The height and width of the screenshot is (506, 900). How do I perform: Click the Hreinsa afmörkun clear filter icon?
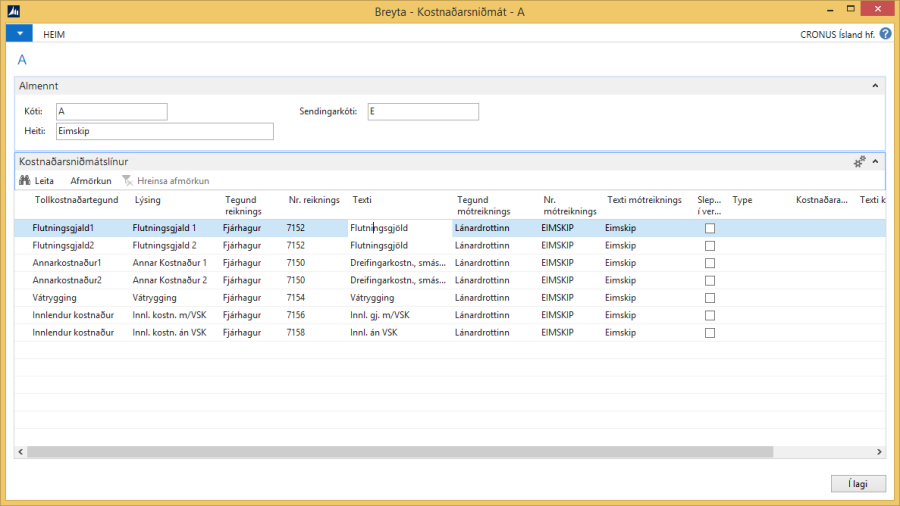coord(127,181)
